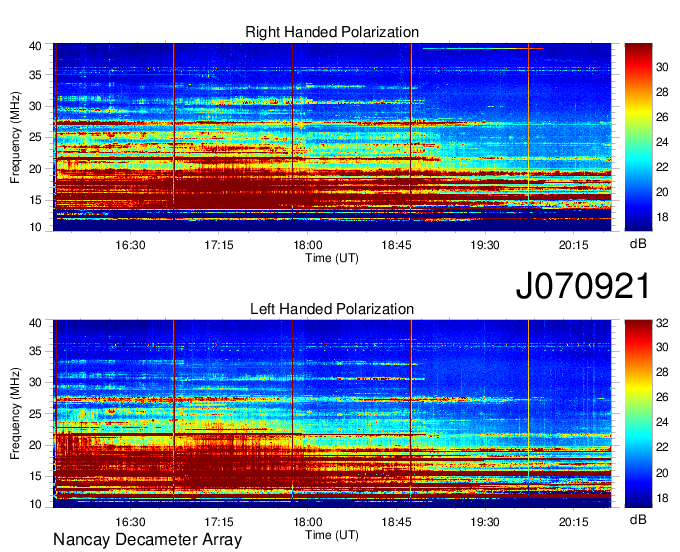Click the 16:30 tick label in bottom panel
Viewport: 680px width, 552px height.
pos(131,522)
